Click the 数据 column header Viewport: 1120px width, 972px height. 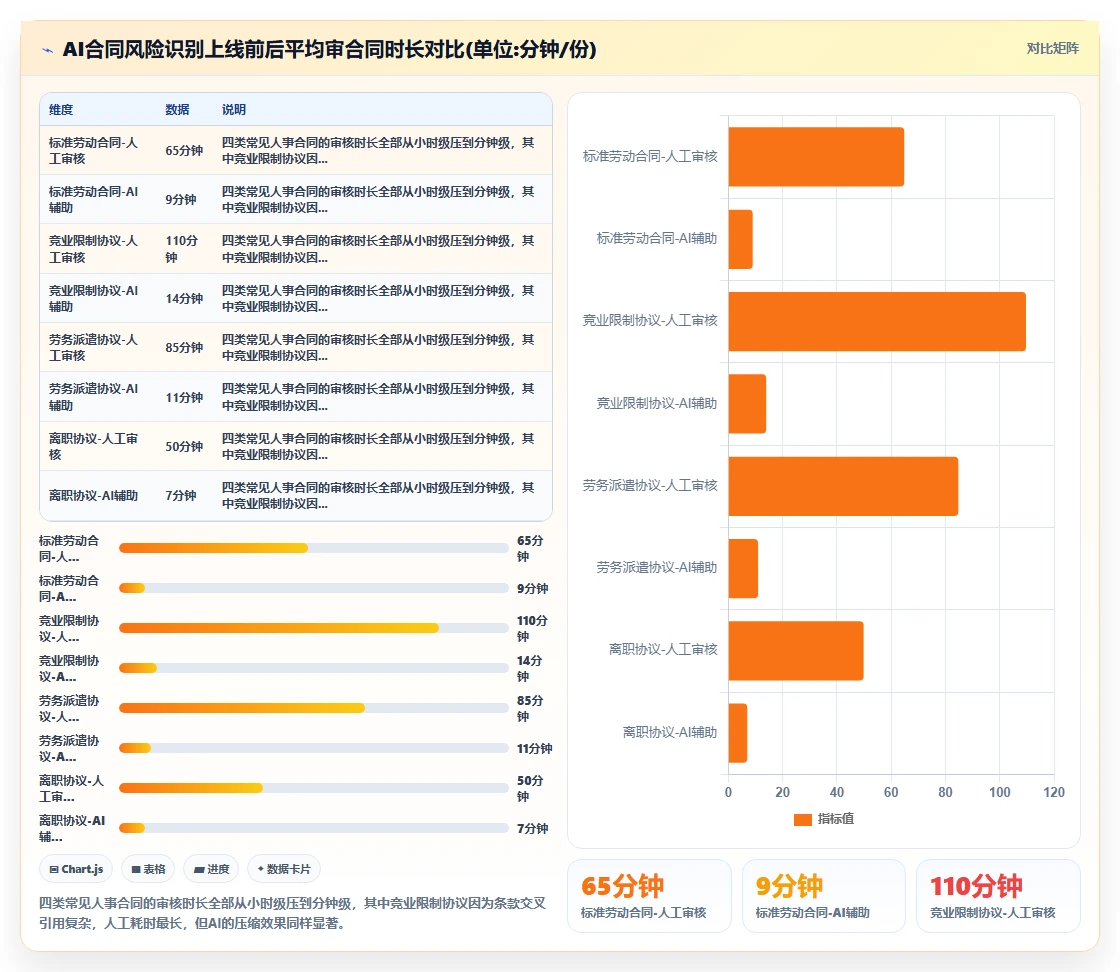point(177,110)
